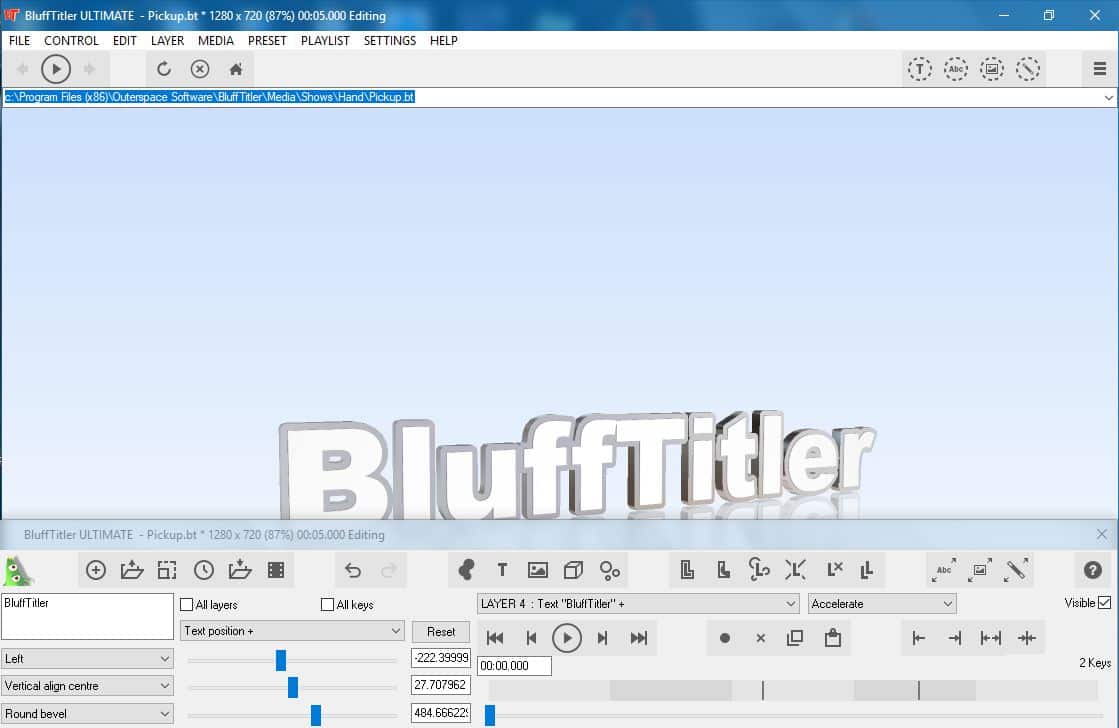Open the hamburger menu at top right
This screenshot has width=1119, height=728.
(1100, 69)
